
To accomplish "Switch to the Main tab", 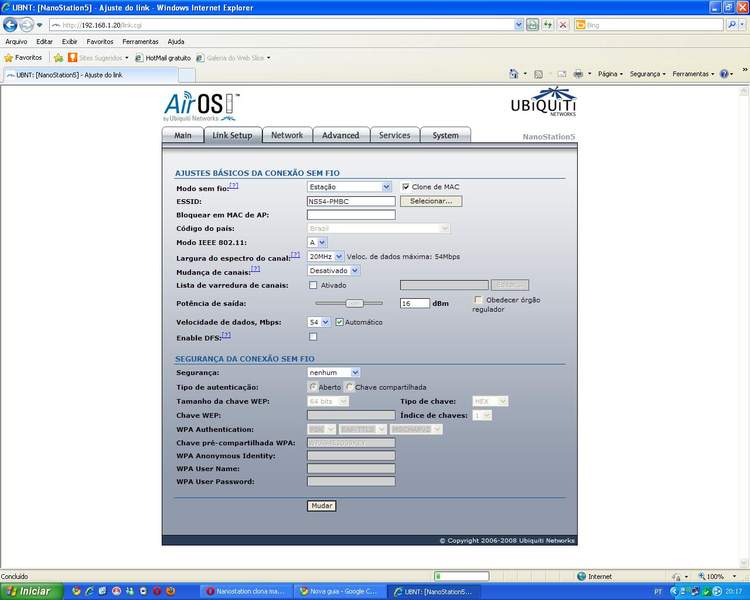I will 183,135.
